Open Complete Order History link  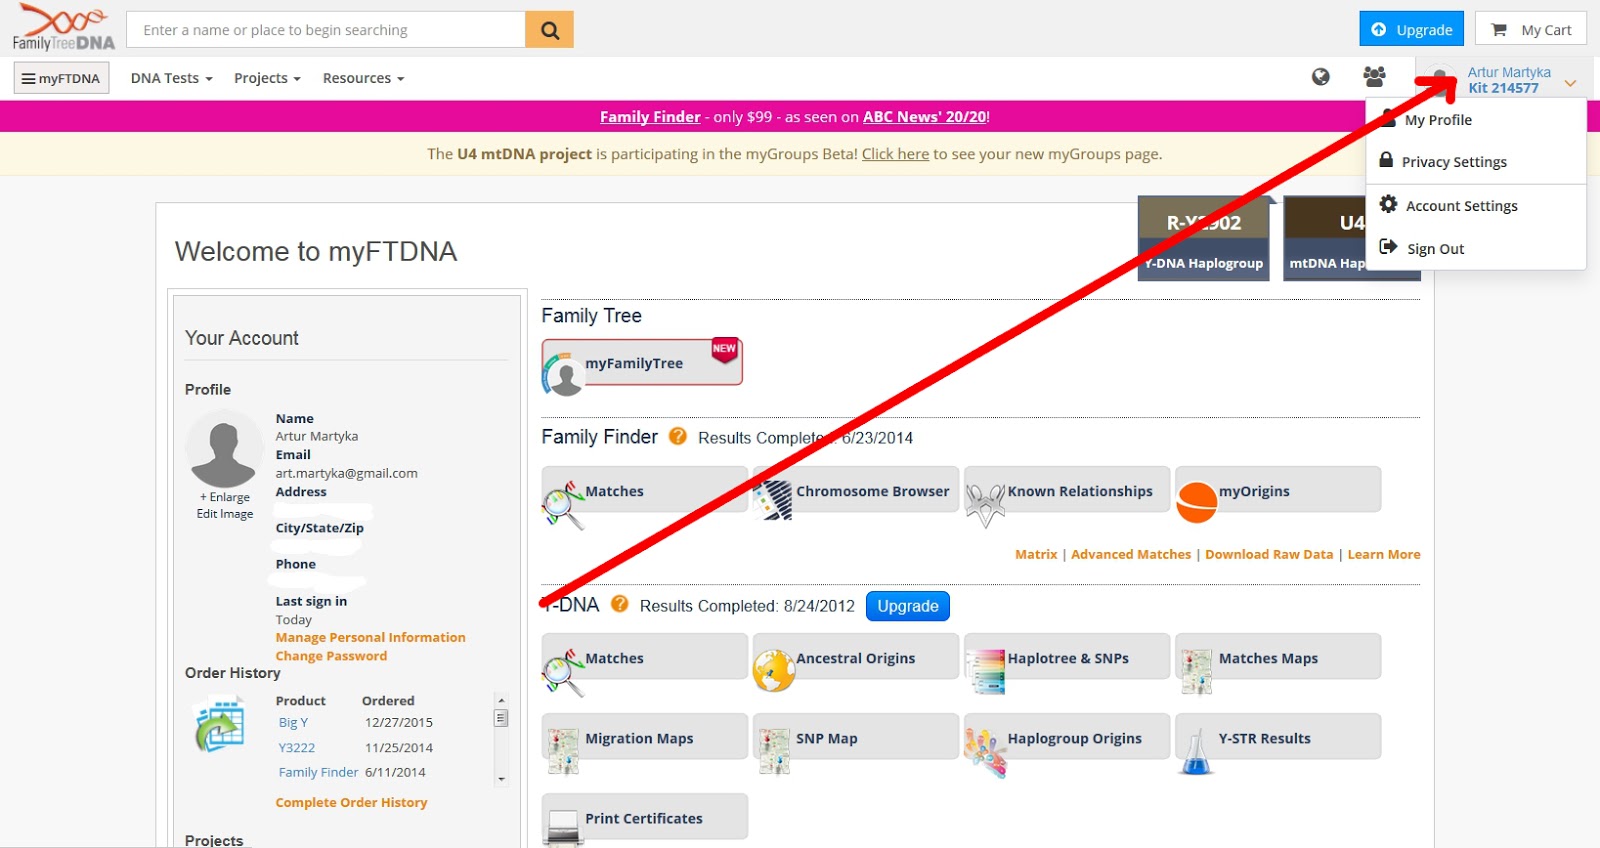351,802
